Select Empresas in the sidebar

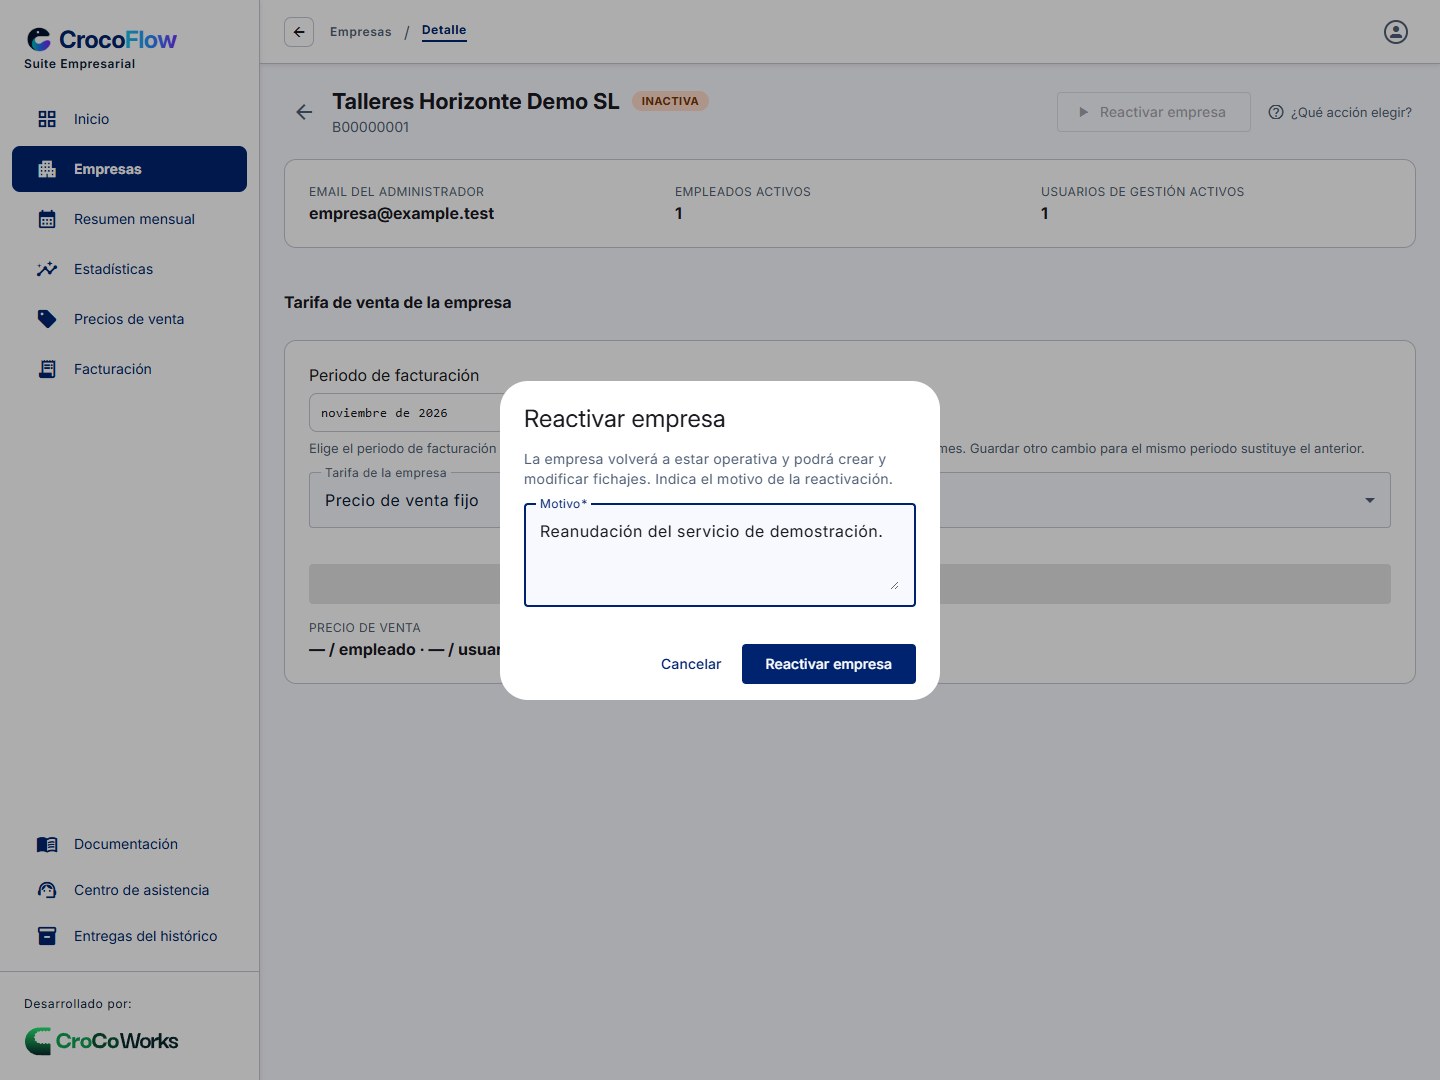(129, 169)
